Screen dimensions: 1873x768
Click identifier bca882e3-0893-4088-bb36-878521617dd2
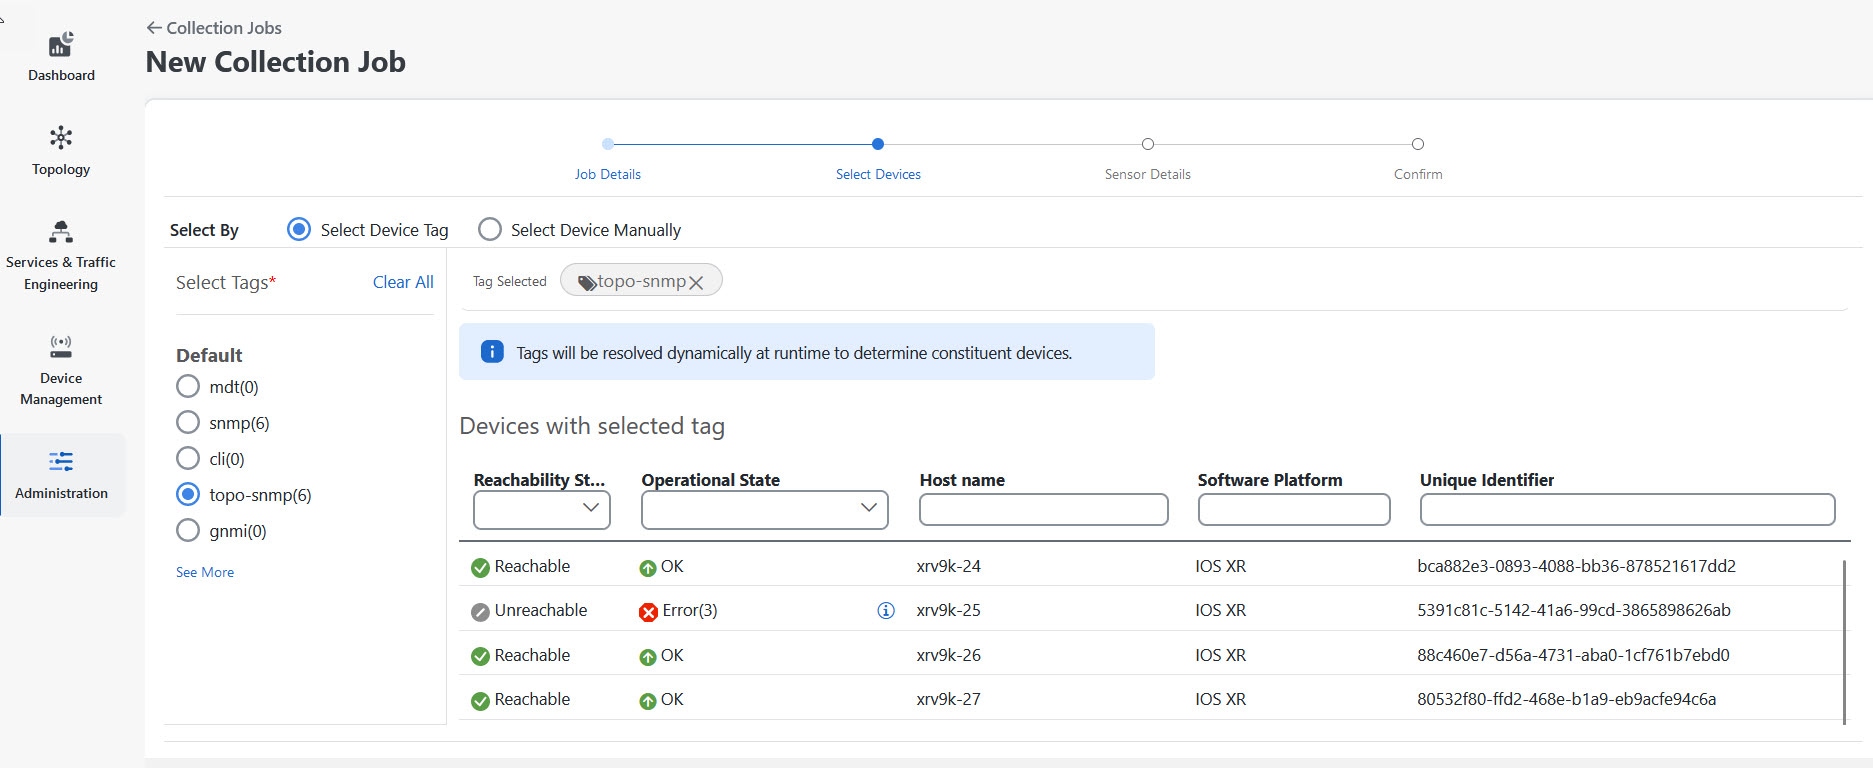click(x=1576, y=566)
